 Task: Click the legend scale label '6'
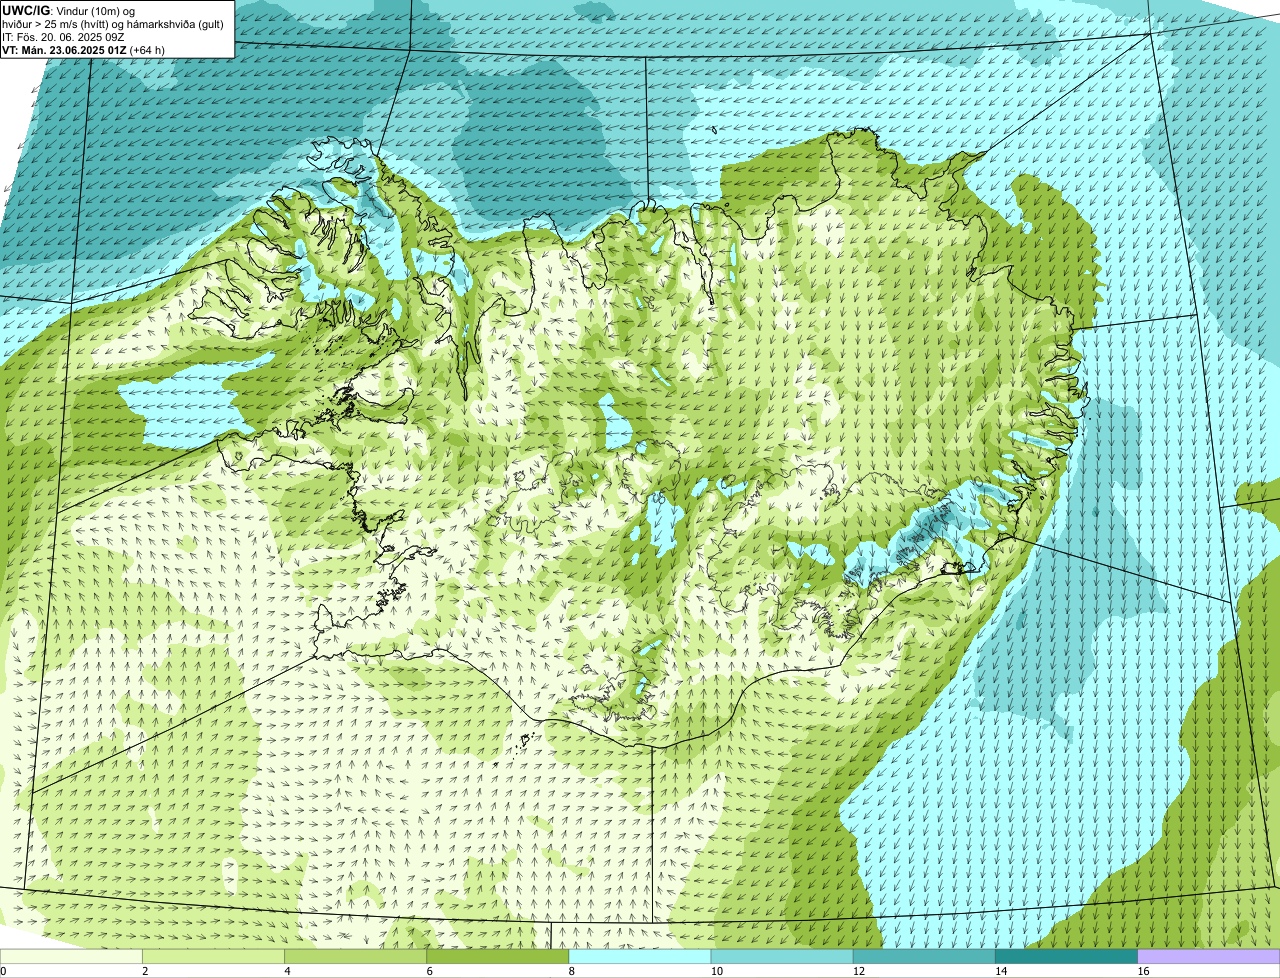(429, 971)
